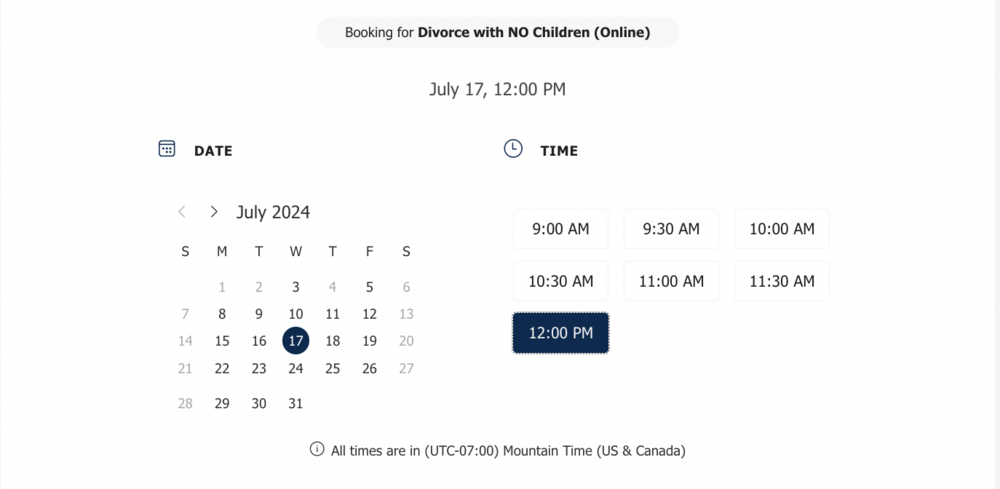This screenshot has height=489, width=1000.
Task: Click the July 2024 month heading
Action: pyautogui.click(x=273, y=212)
